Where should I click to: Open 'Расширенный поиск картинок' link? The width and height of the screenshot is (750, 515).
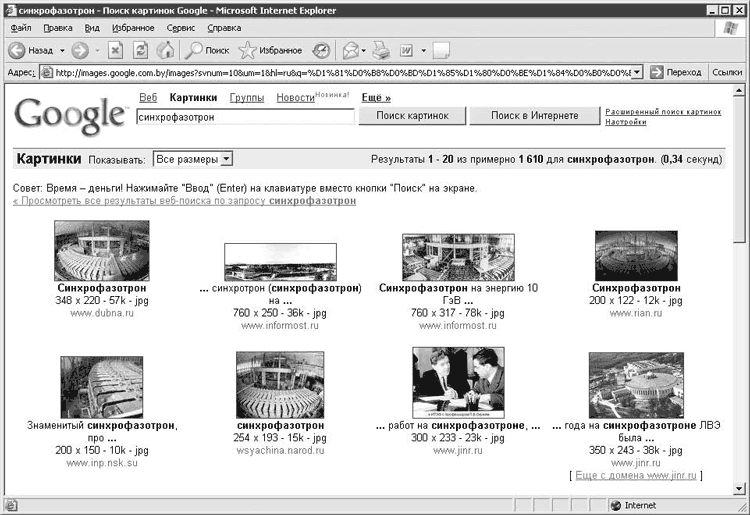662,112
